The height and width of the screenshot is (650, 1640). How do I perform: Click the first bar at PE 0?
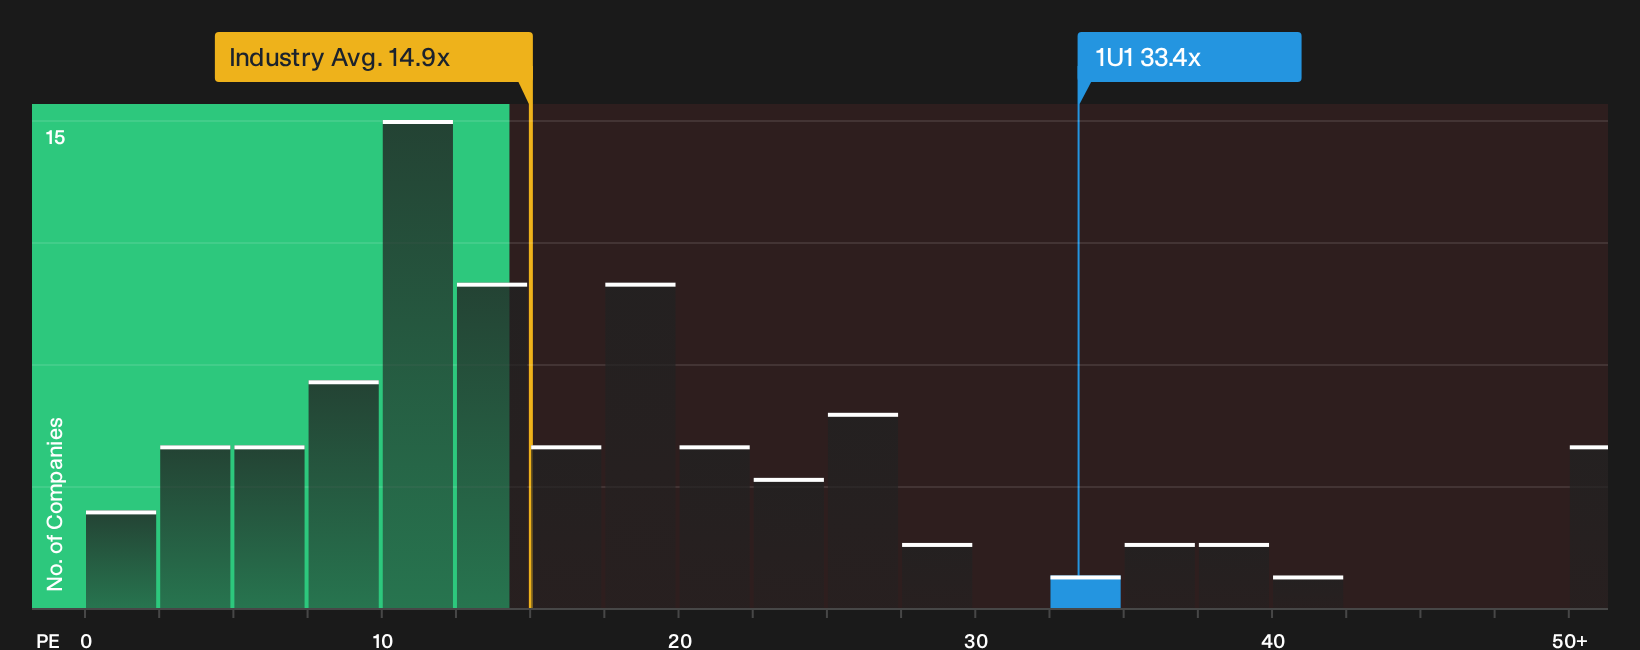click(x=121, y=559)
